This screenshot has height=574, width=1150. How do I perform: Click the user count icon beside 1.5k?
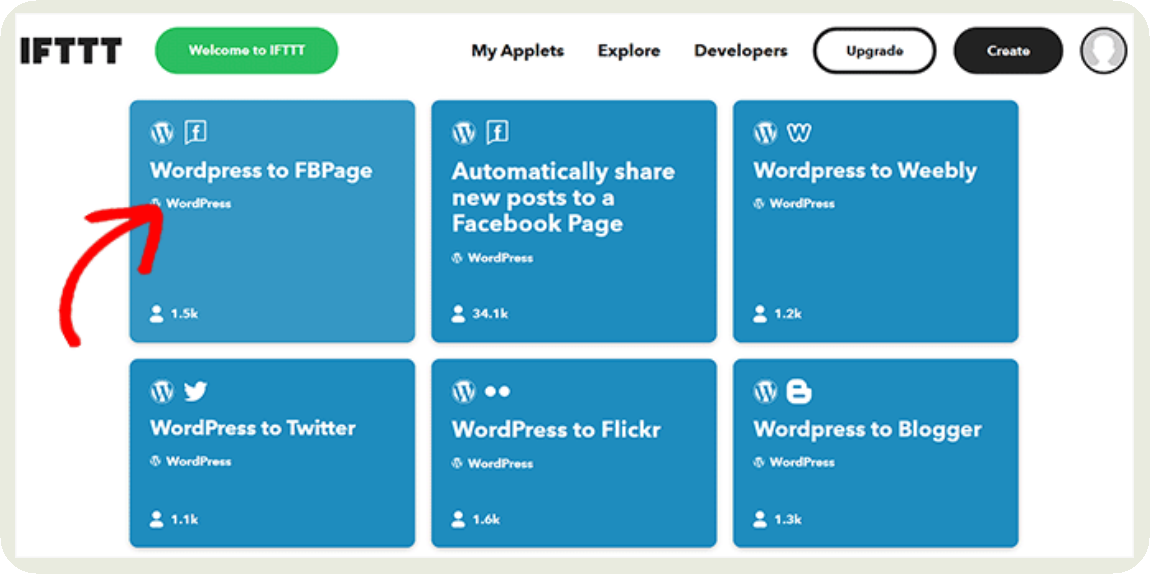[156, 314]
